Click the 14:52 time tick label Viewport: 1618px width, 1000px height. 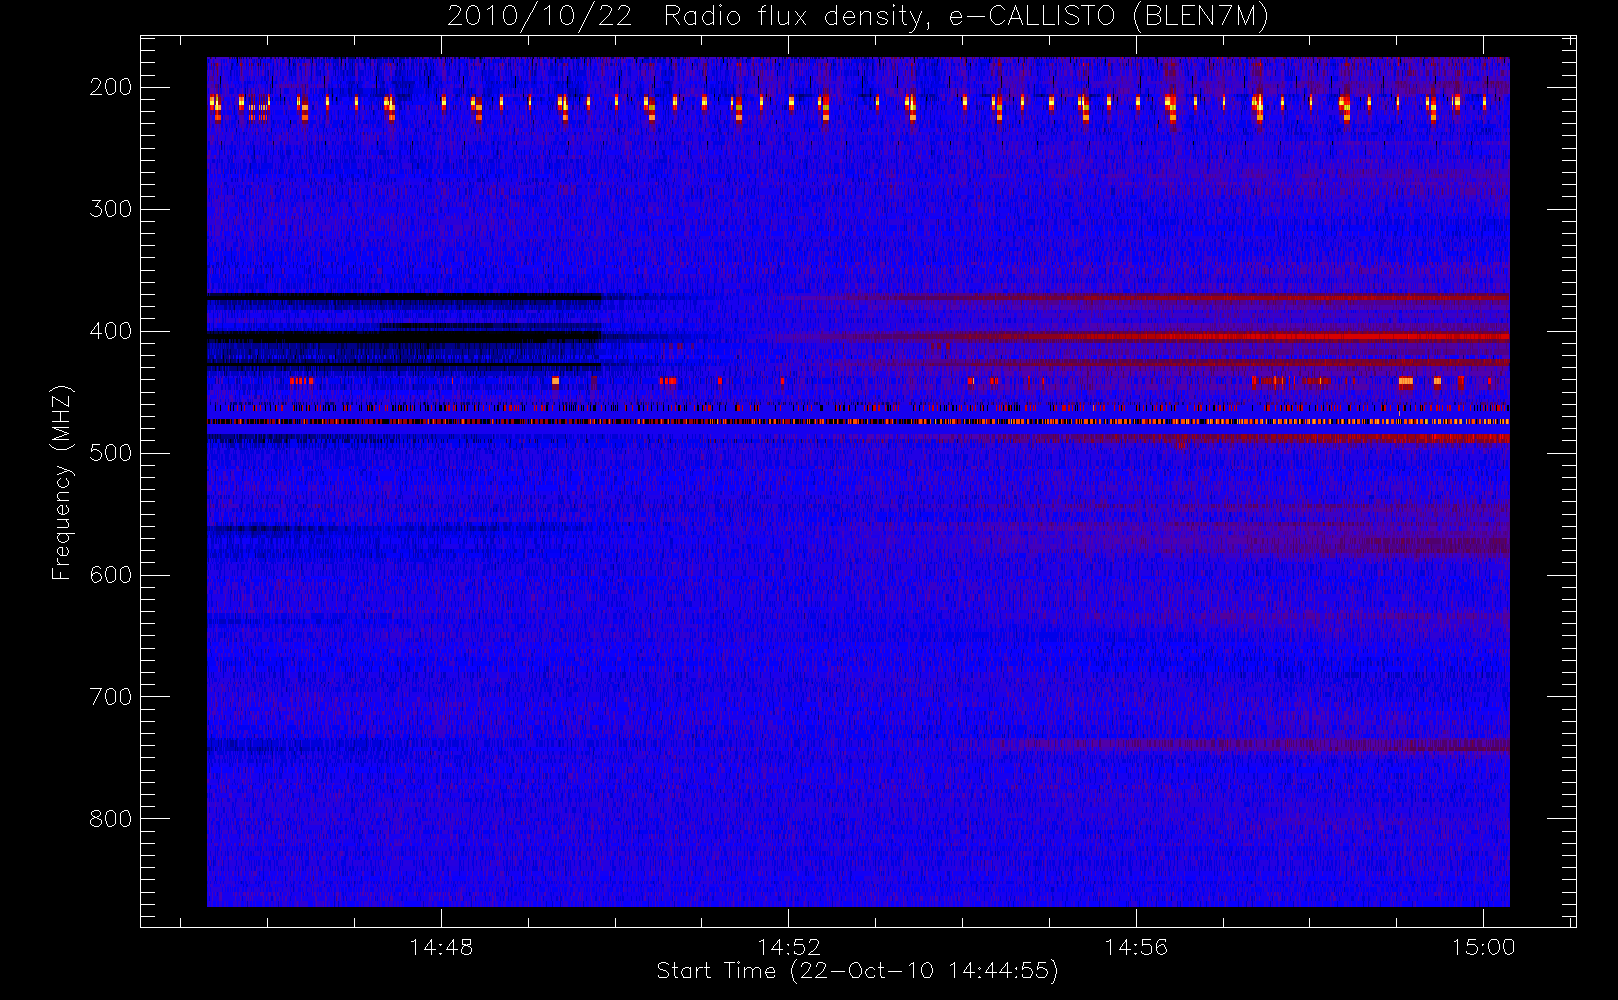[789, 947]
